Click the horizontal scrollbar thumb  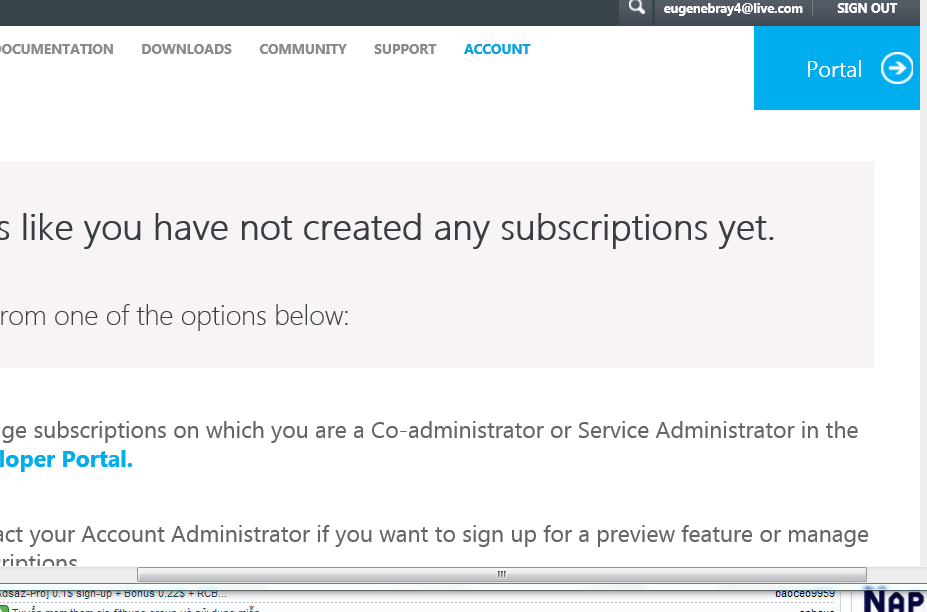pos(501,575)
